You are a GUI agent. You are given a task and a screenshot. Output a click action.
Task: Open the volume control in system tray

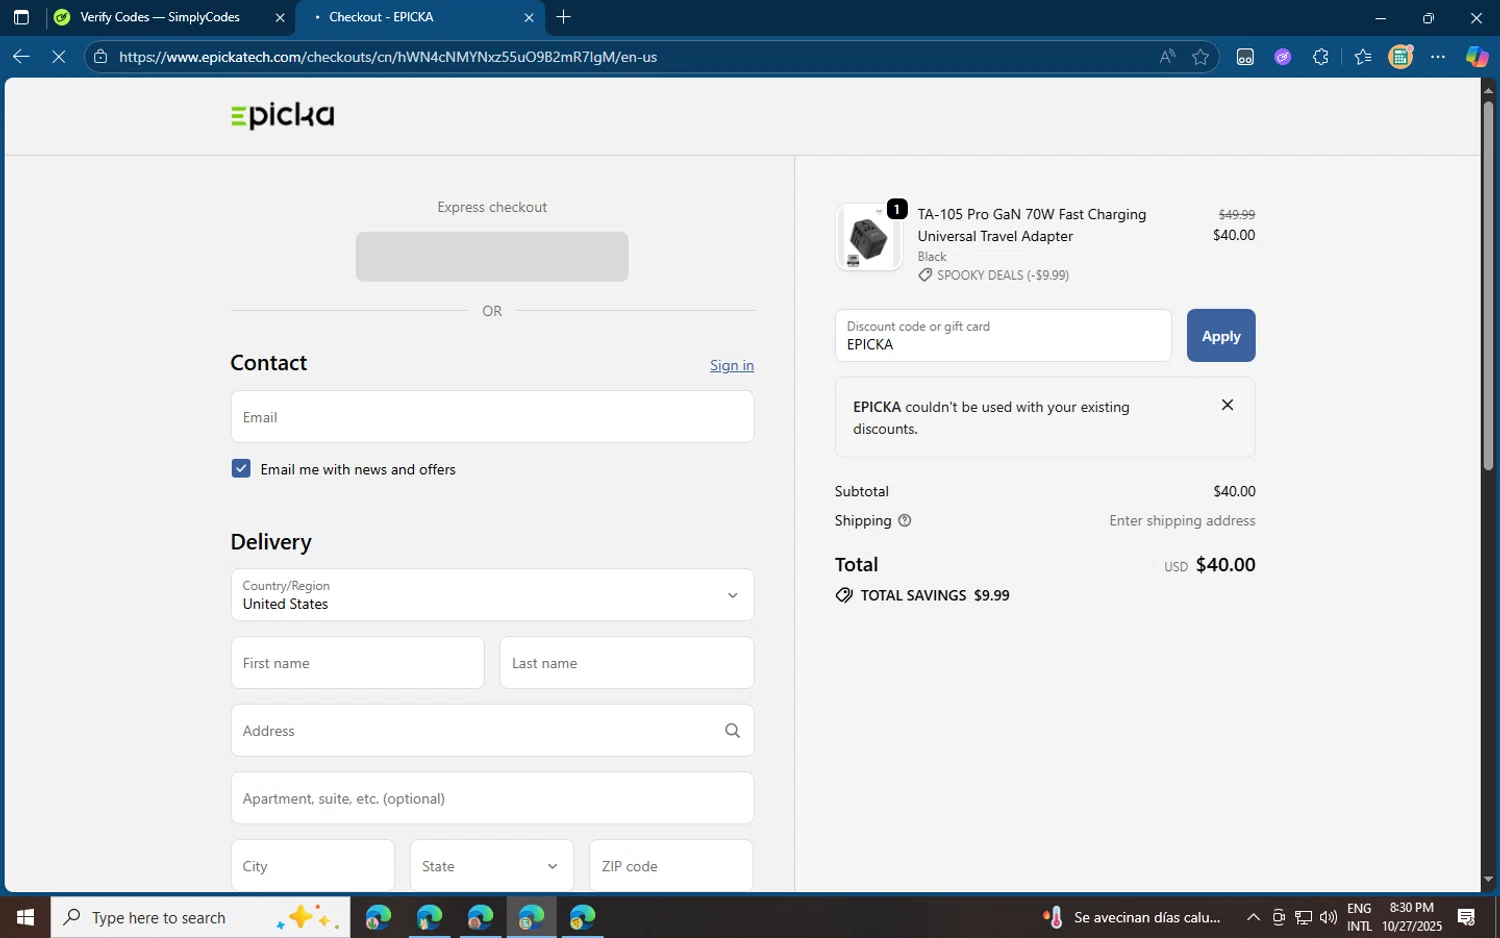[1328, 917]
